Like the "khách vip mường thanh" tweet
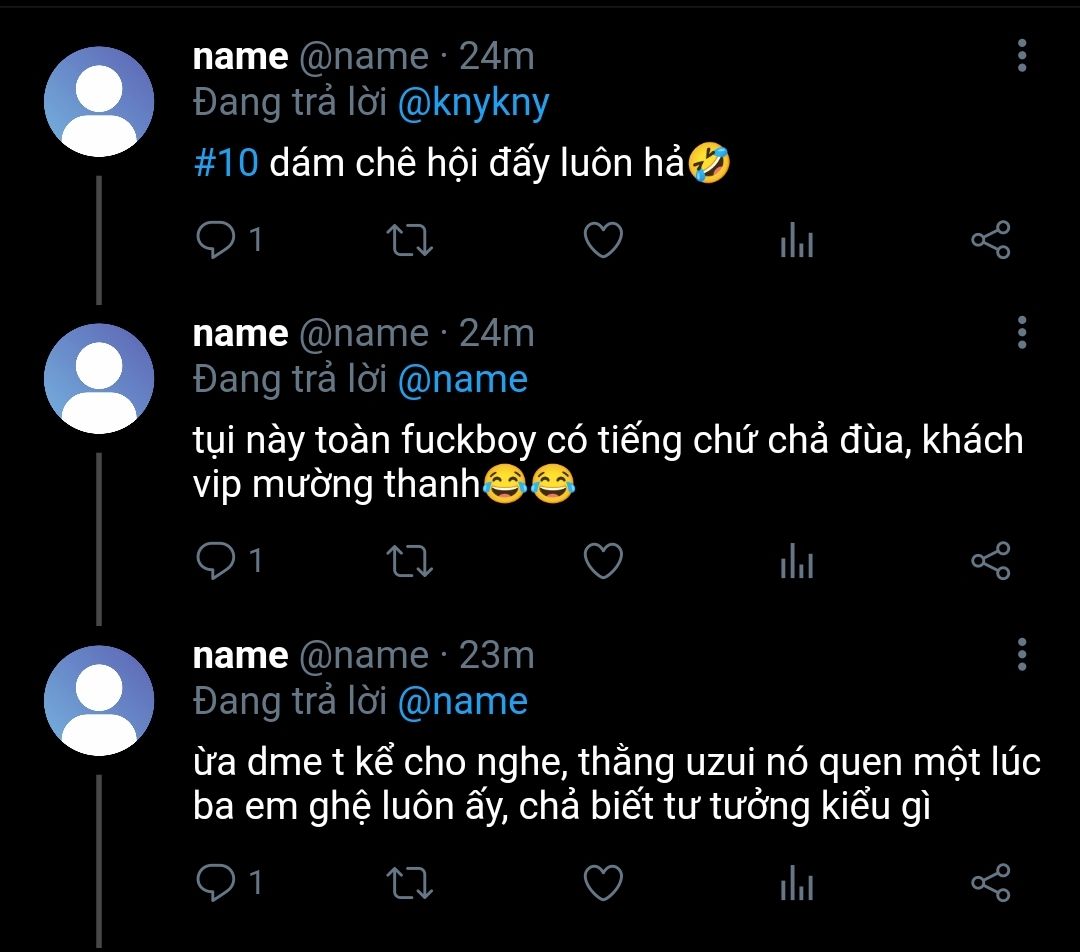 click(x=603, y=561)
